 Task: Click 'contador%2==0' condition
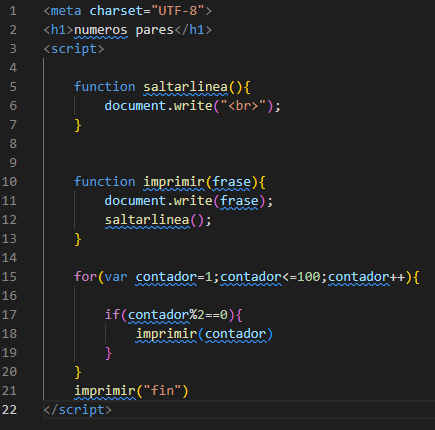[x=178, y=315]
